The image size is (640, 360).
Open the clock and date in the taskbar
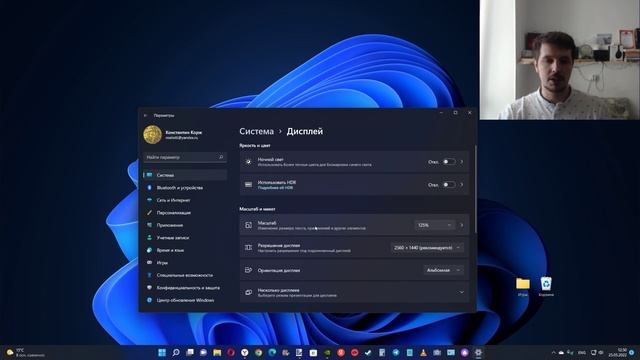click(617, 353)
